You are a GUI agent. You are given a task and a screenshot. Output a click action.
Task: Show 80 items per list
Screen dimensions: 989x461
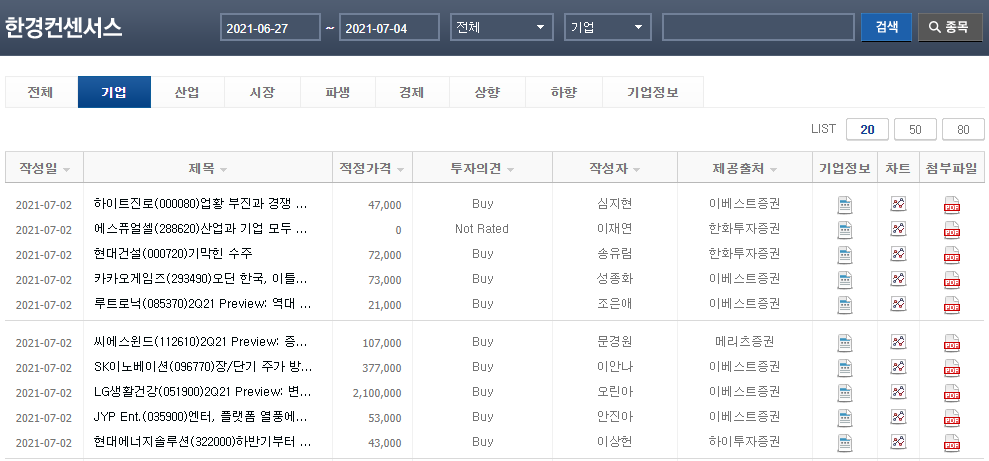point(963,129)
